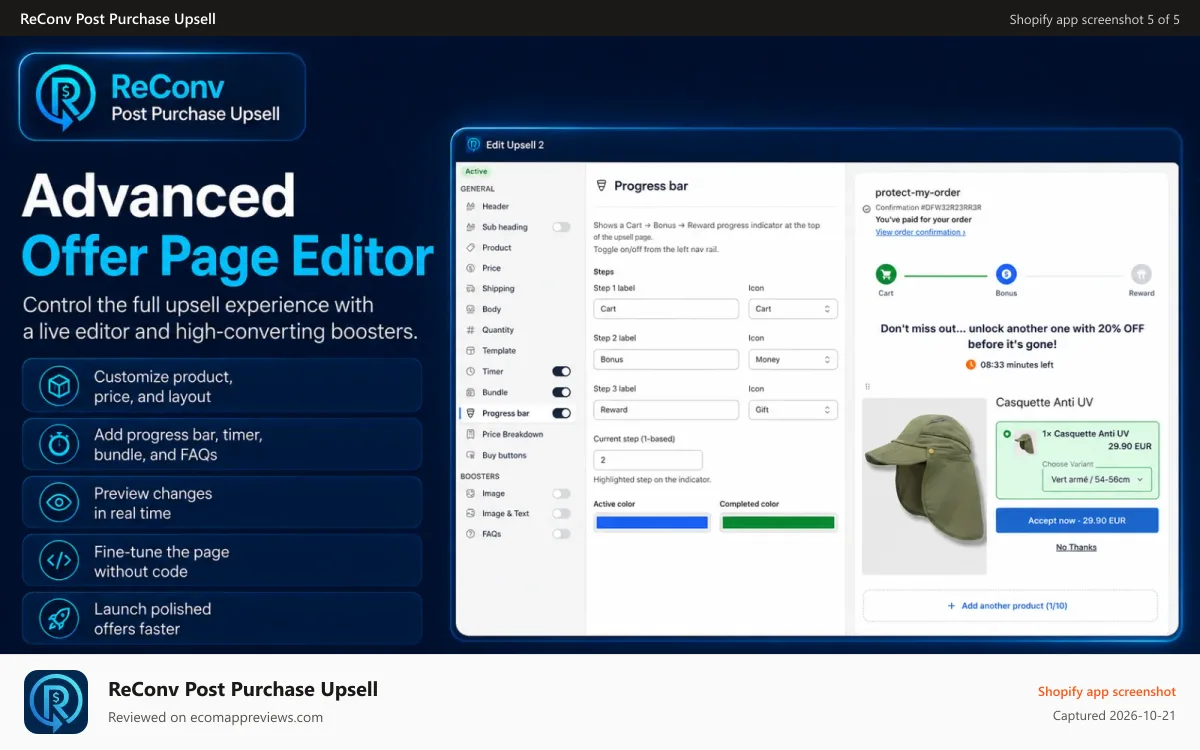Open the Step 1 icon dropdown showing Cart
Viewport: 1200px width, 750px height.
(793, 309)
